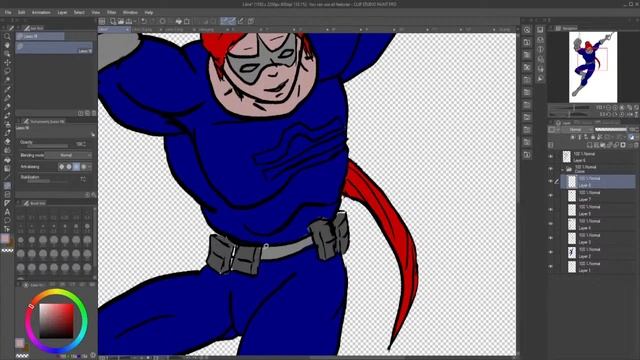Toggle the snap to ruler icon
This screenshot has height=360, width=640.
[224, 21]
